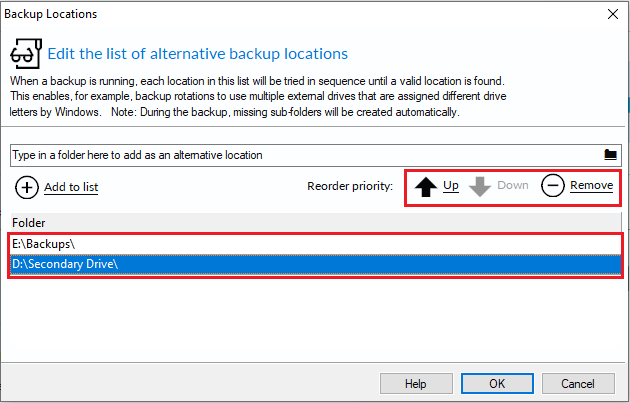Click the "Up" link label
The width and height of the screenshot is (630, 403).
point(451,186)
